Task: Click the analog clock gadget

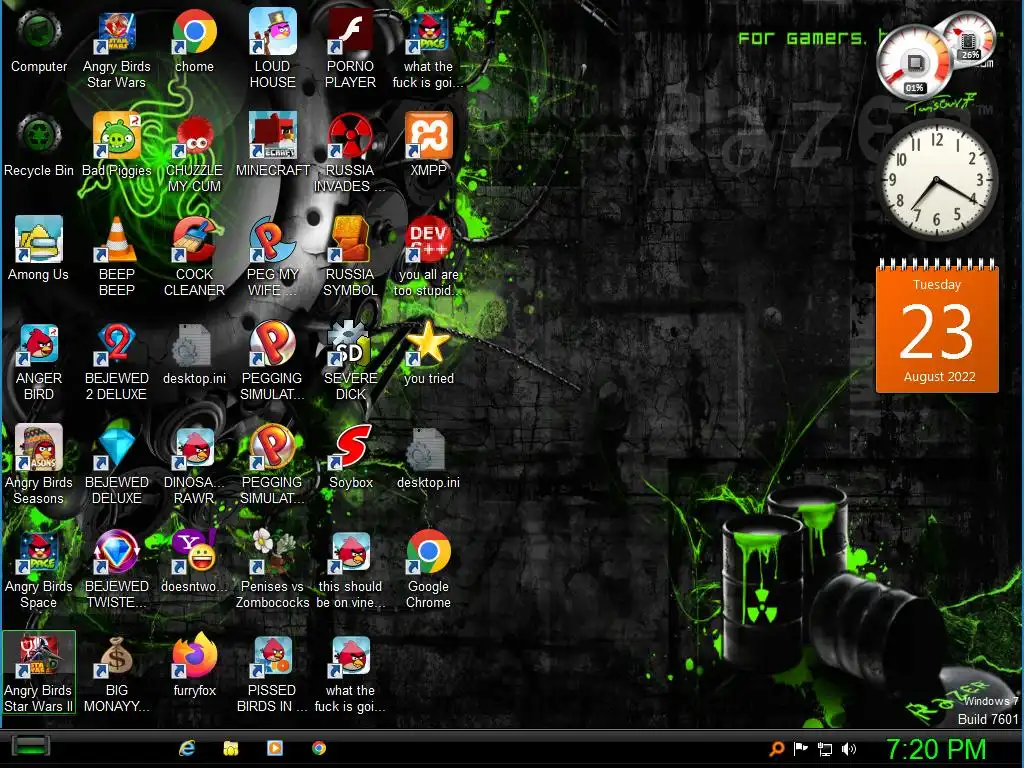Action: 936,180
